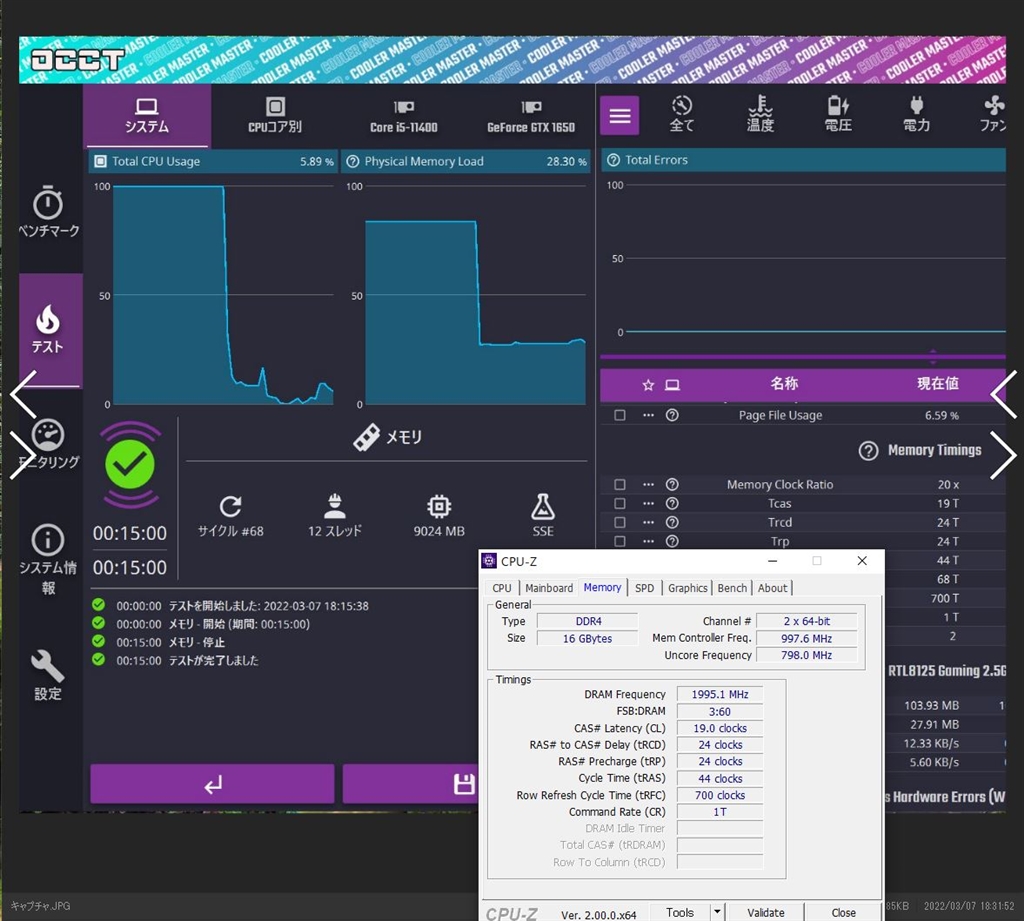This screenshot has width=1024, height=921.
Task: Click the 現在値 current value column header
Action: (x=938, y=384)
